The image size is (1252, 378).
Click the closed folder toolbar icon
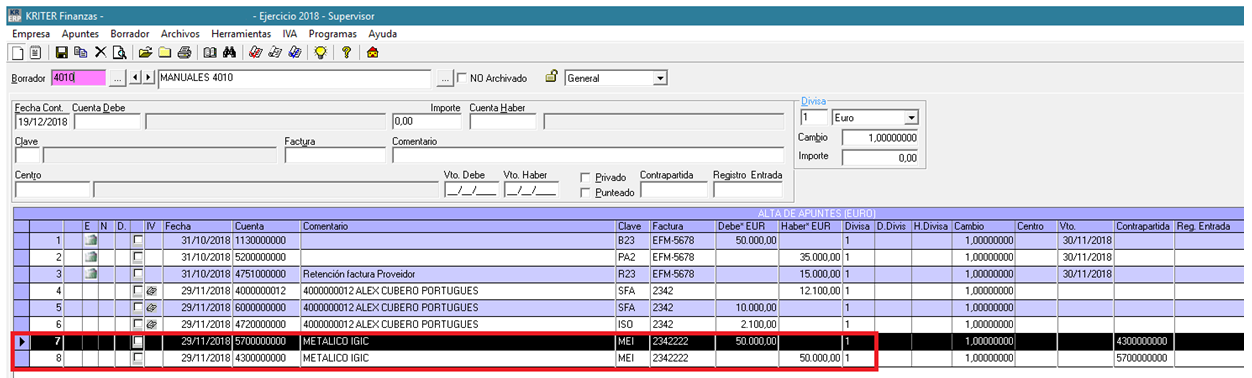165,52
